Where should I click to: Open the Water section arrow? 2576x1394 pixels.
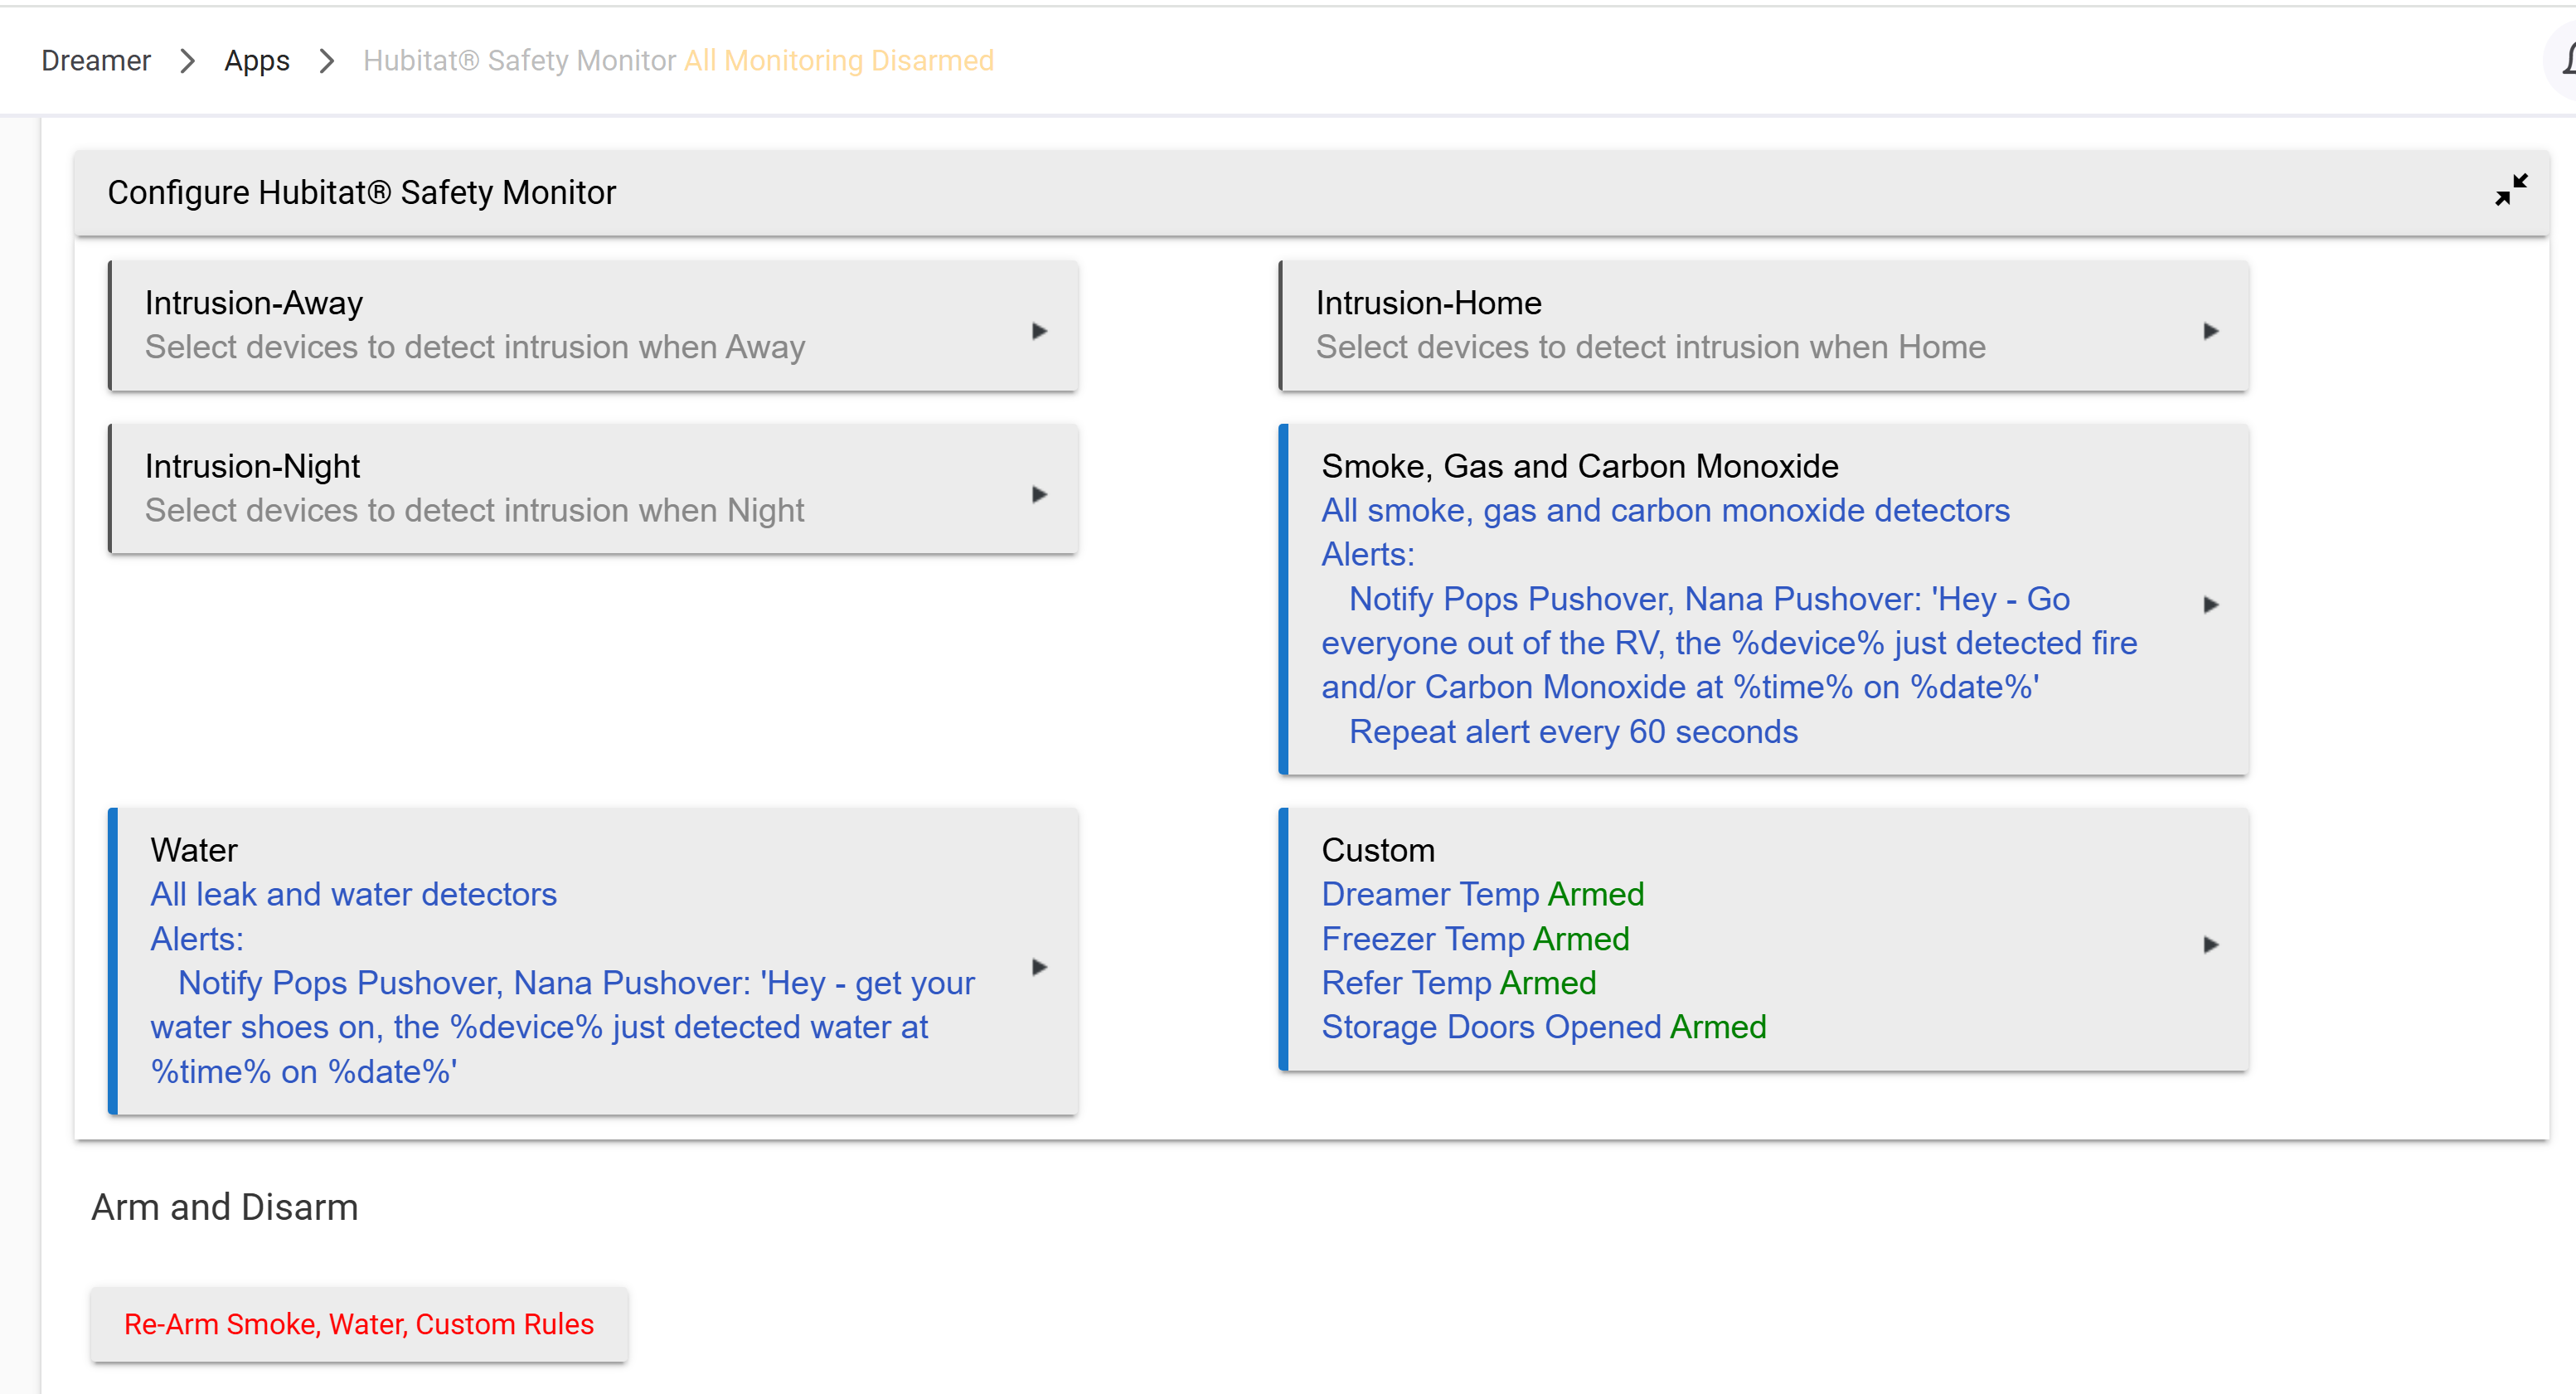click(1039, 967)
